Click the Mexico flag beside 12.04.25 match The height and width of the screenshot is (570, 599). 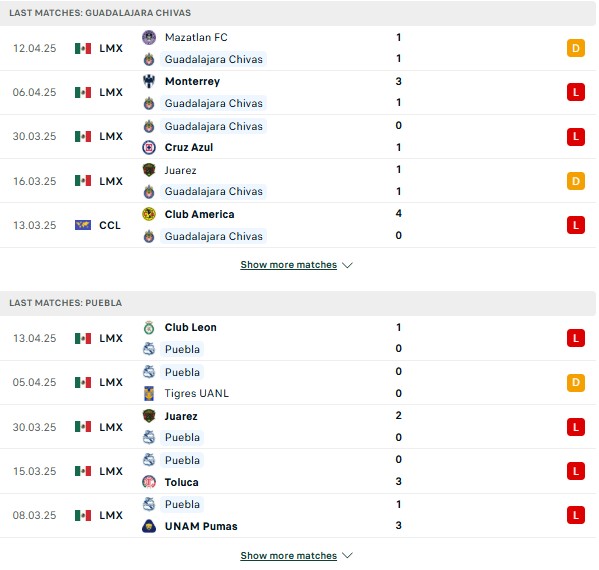[x=83, y=49]
